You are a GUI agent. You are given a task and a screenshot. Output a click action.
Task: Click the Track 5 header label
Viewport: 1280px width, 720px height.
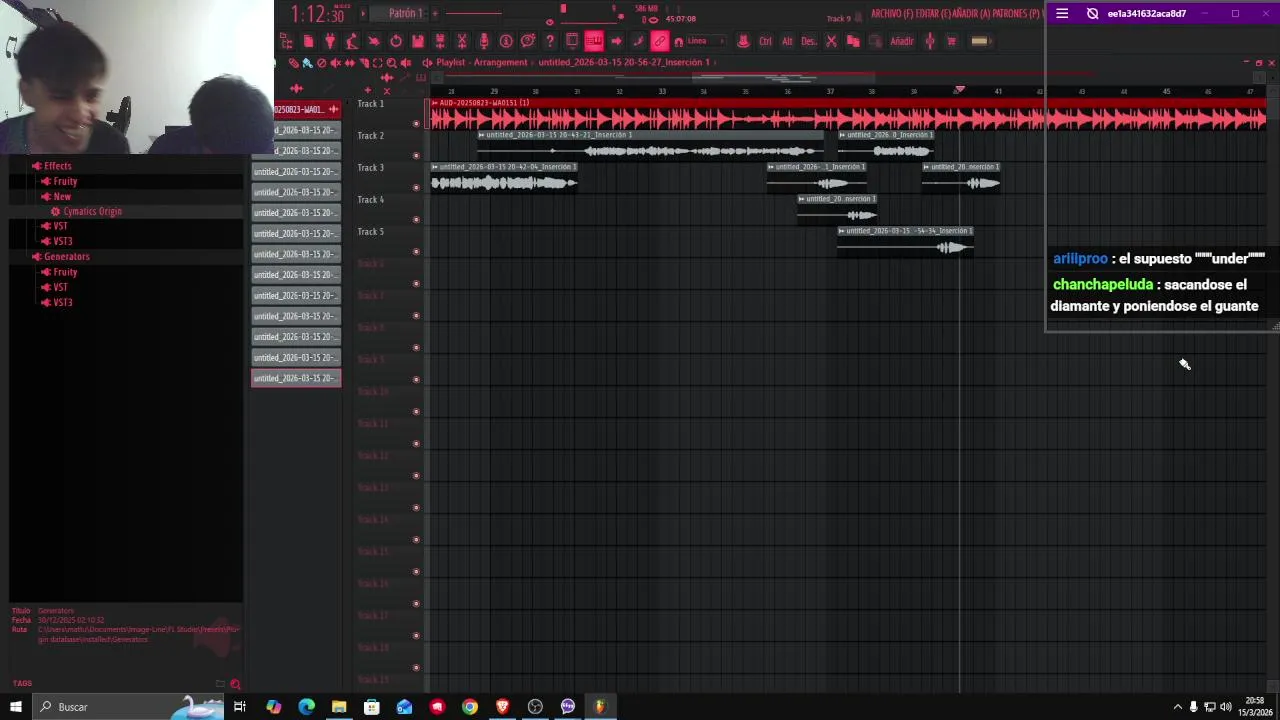point(370,232)
